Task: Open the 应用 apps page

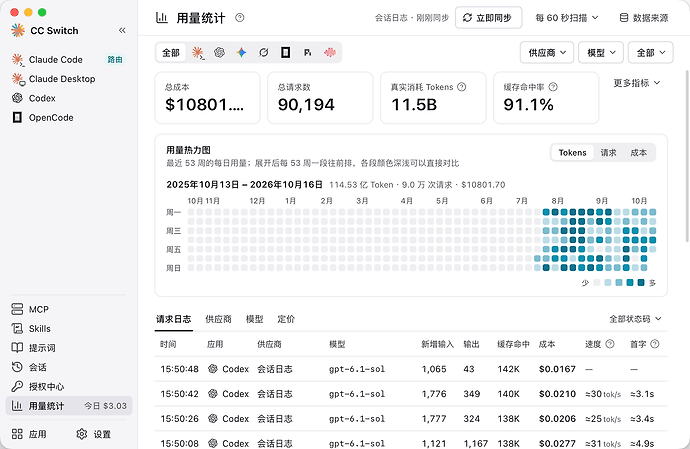Action: click(x=29, y=434)
